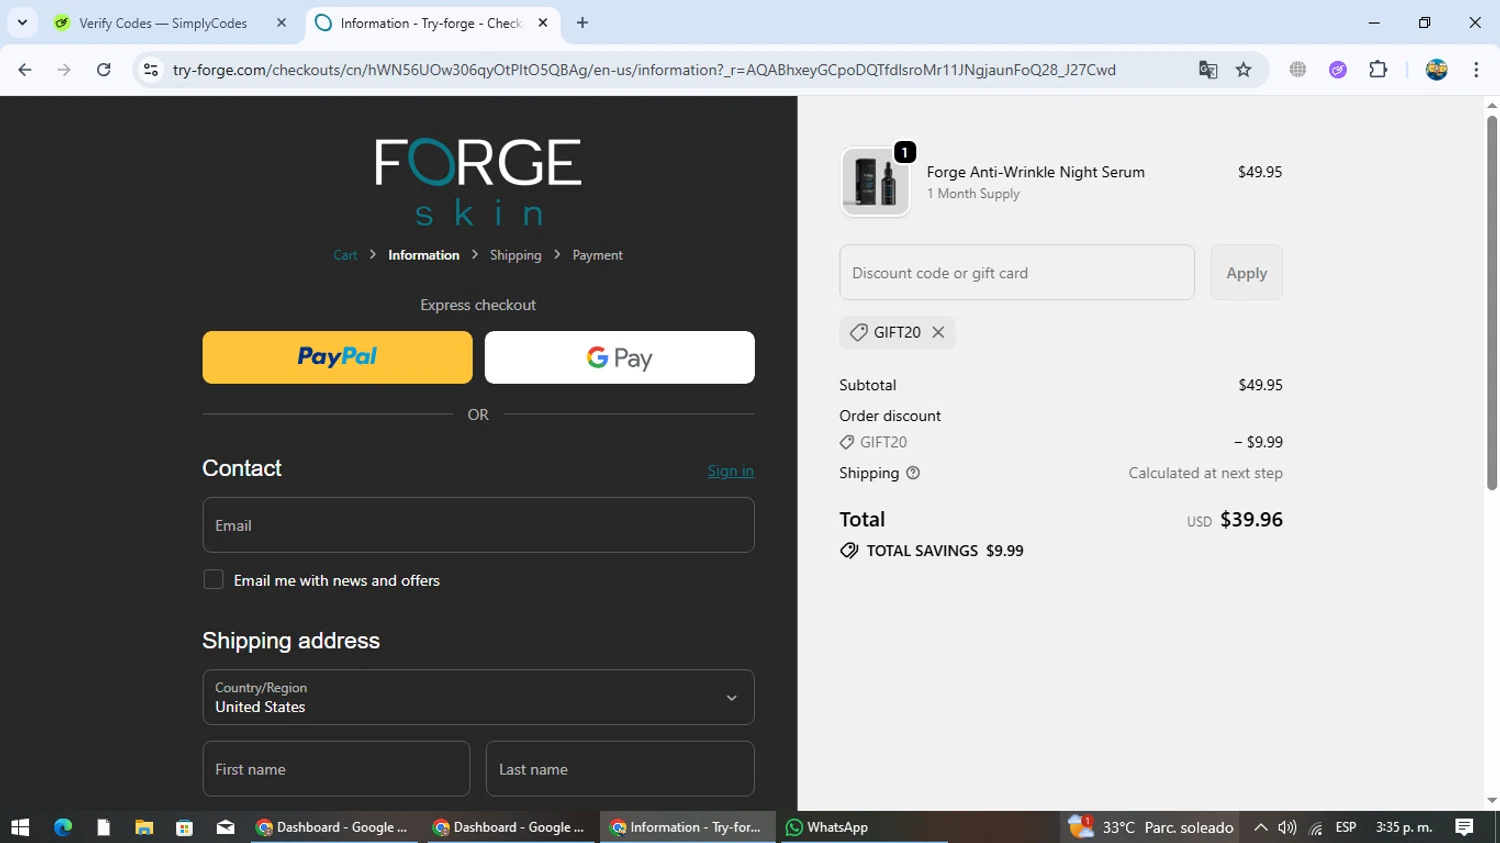Screen dimensions: 1500x843
Task: Click the Email input field
Action: point(478,525)
